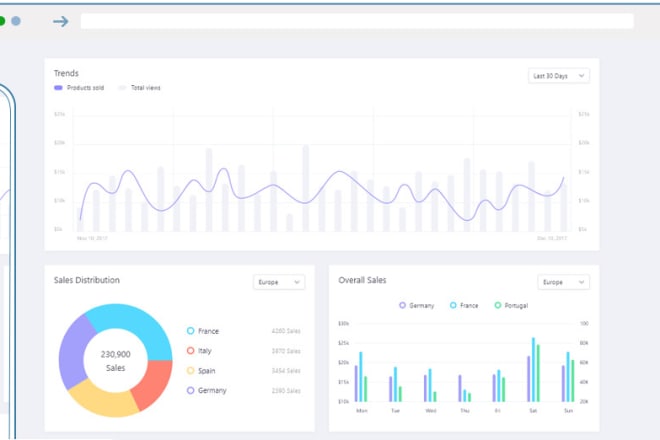Click the Sales Distribution heading

coord(87,280)
